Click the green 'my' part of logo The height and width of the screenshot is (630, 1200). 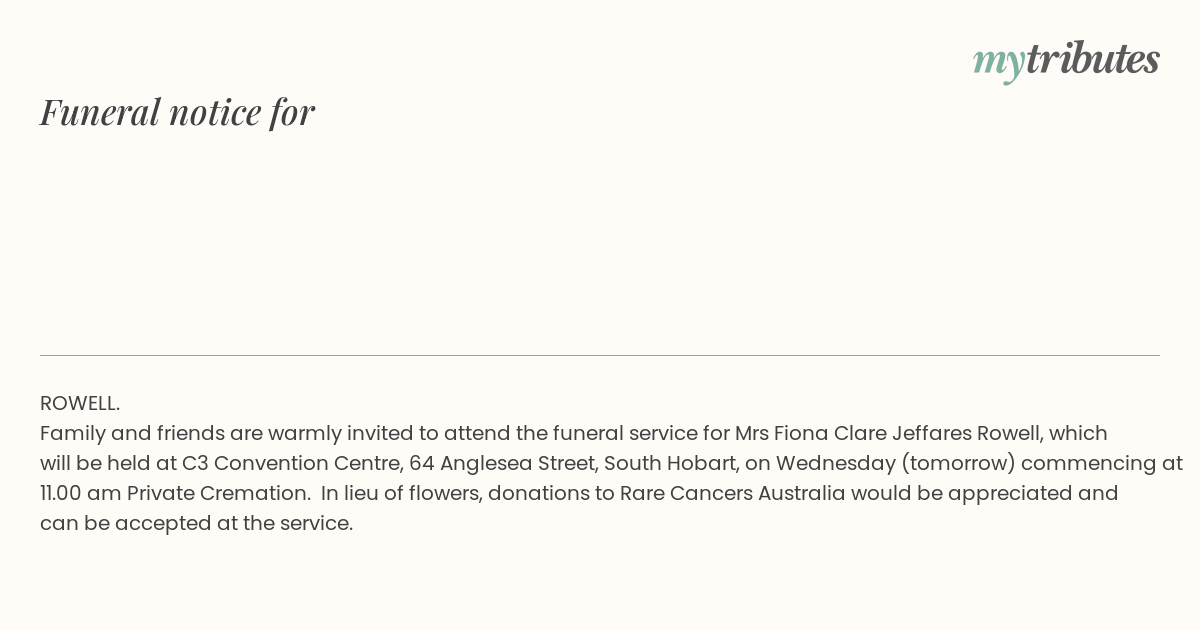pos(998,62)
